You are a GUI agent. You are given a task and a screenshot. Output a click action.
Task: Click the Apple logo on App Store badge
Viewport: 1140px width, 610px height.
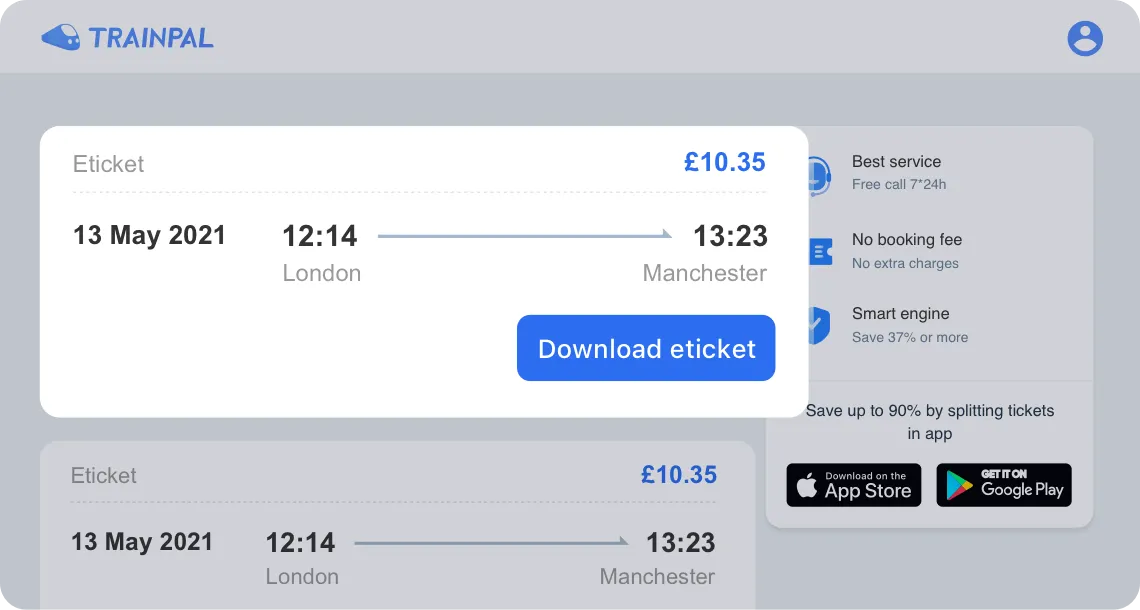tap(807, 485)
